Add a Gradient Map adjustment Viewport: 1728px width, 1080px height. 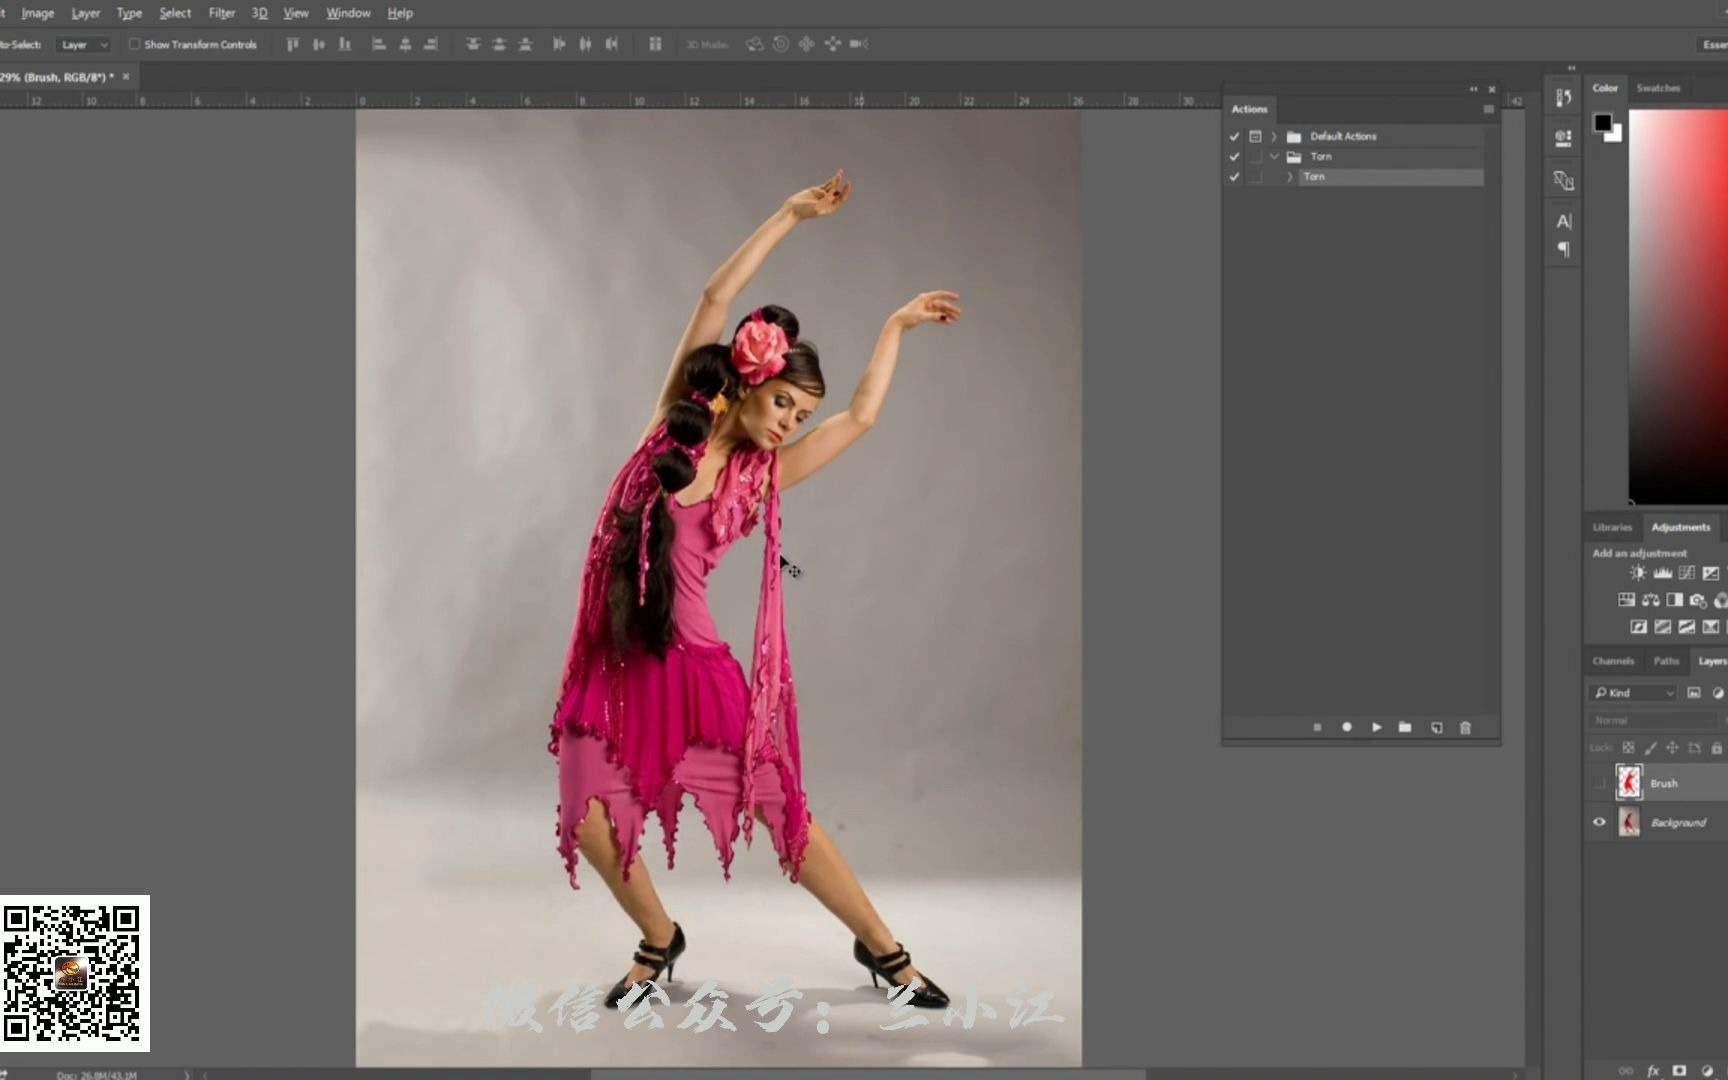(x=1711, y=627)
